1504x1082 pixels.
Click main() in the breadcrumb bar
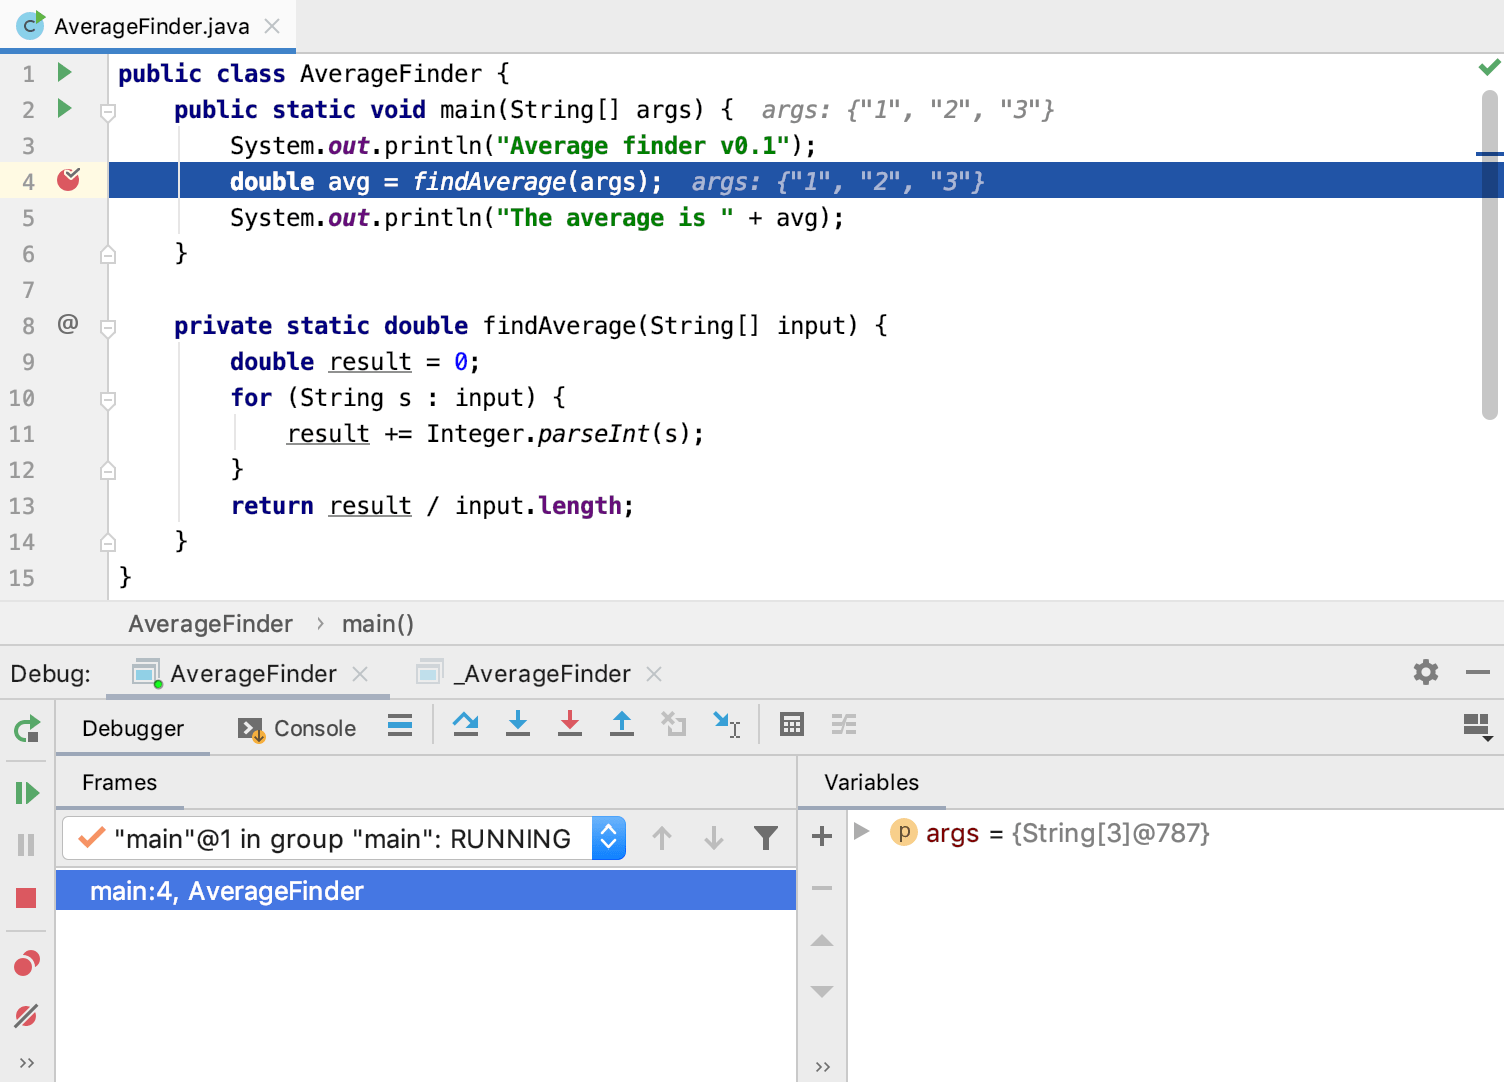[378, 623]
